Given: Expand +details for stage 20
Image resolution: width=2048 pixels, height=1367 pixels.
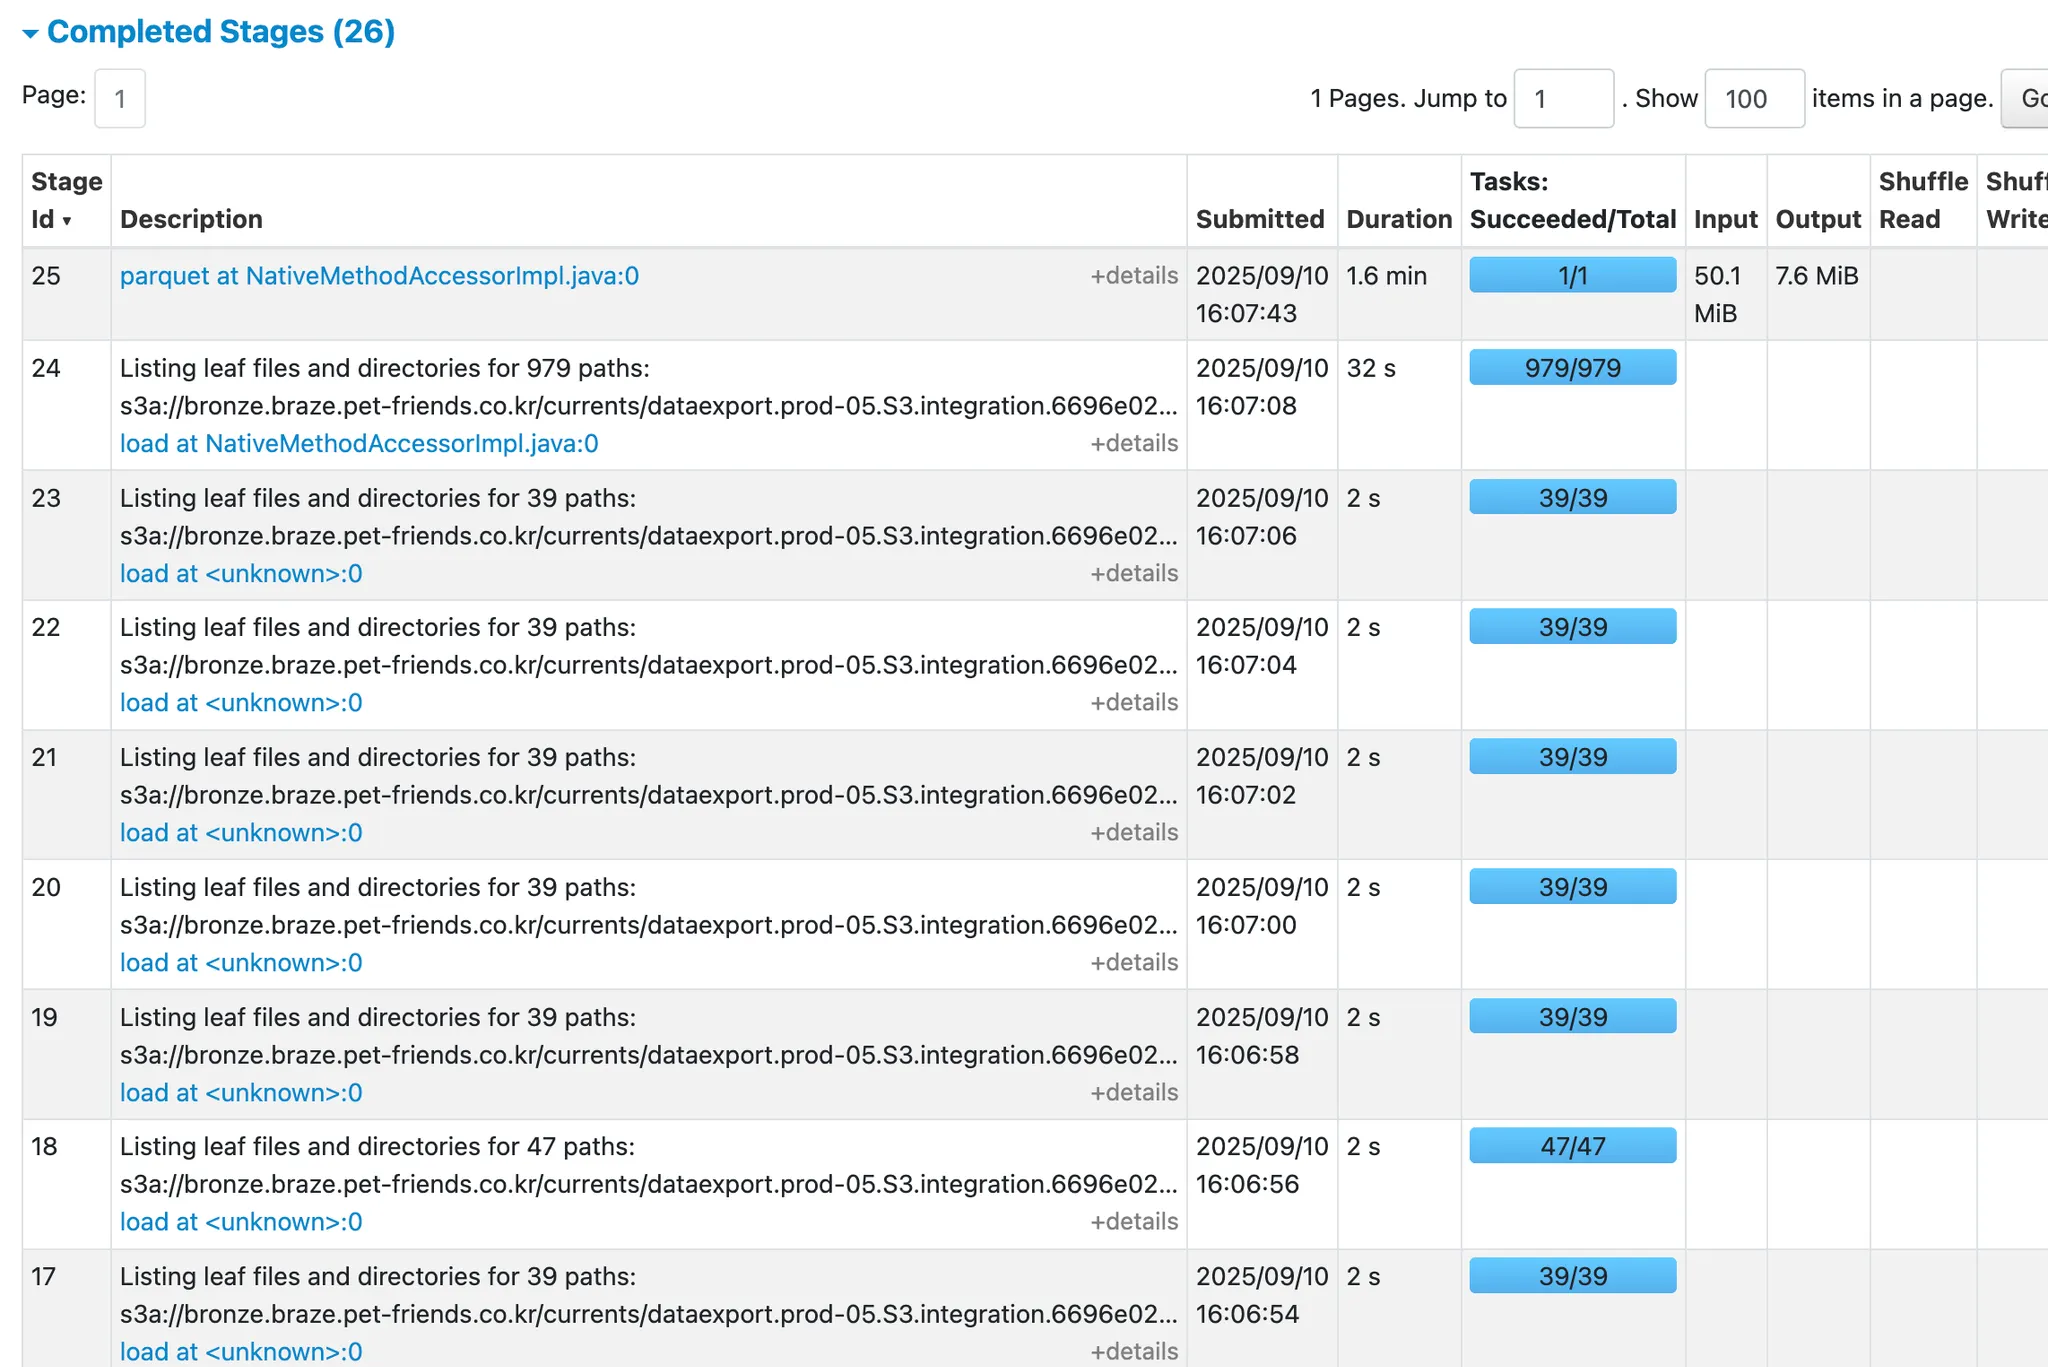Looking at the screenshot, I should point(1133,962).
